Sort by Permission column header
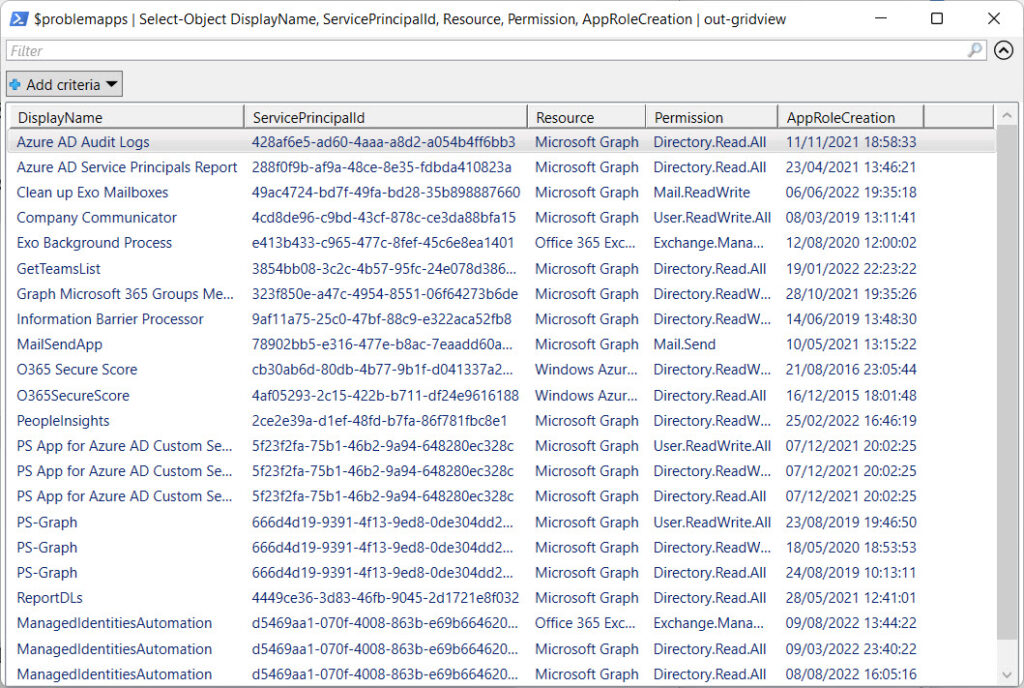 pos(712,117)
